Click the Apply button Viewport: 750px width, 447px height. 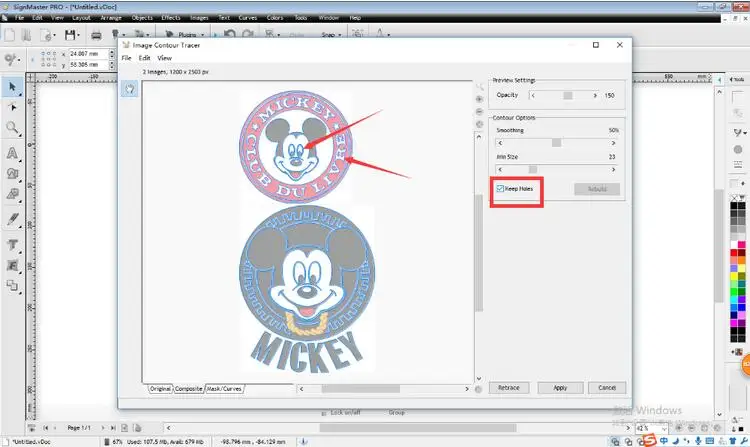[x=560, y=388]
